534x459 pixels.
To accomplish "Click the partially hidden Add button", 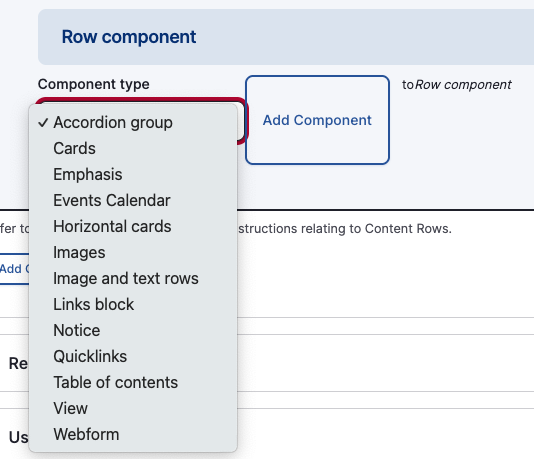I will [14, 269].
